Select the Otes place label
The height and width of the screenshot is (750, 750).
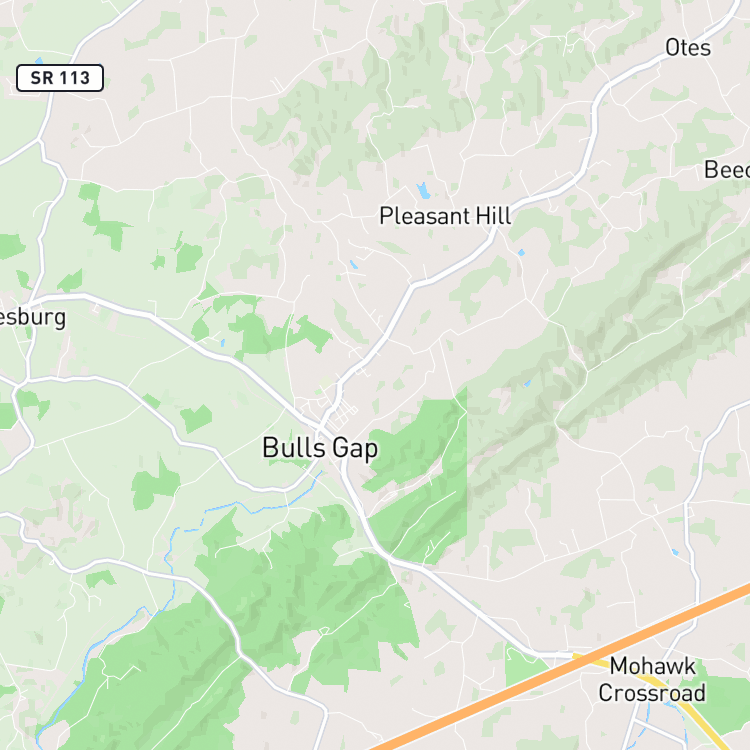click(688, 48)
